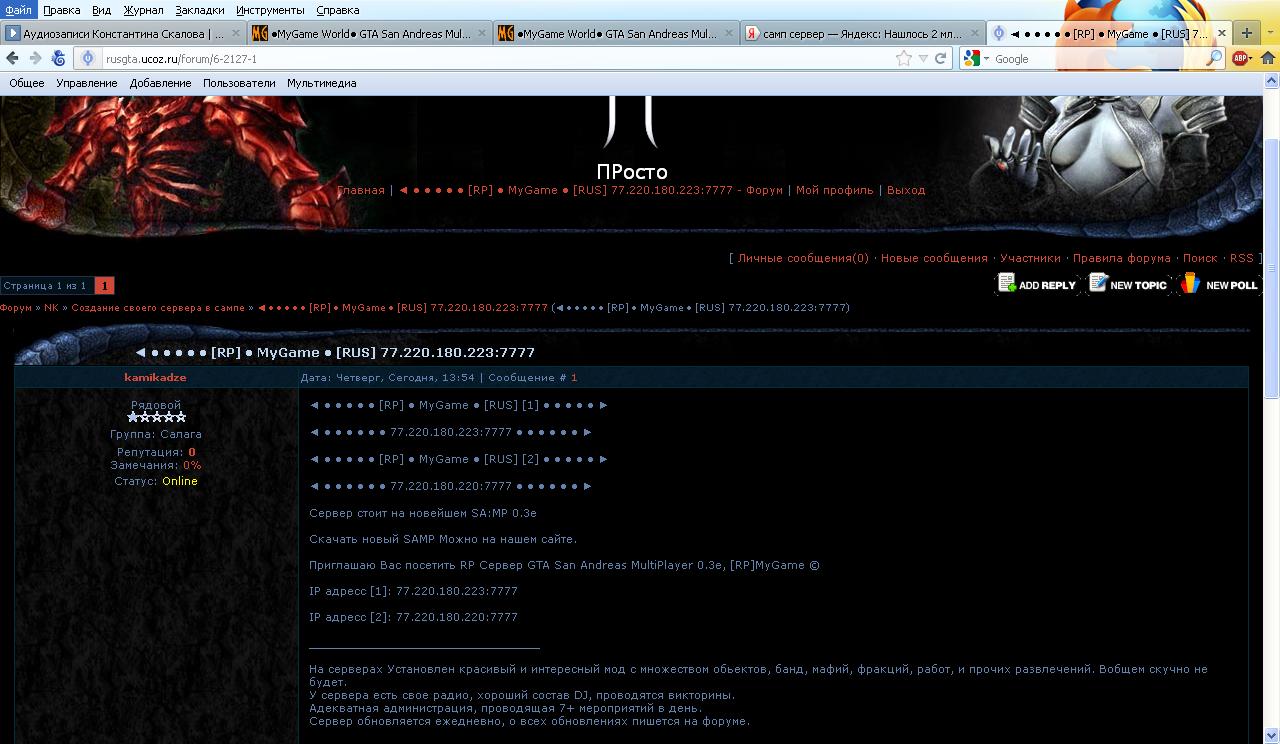Click the New Topic button

1128,284
